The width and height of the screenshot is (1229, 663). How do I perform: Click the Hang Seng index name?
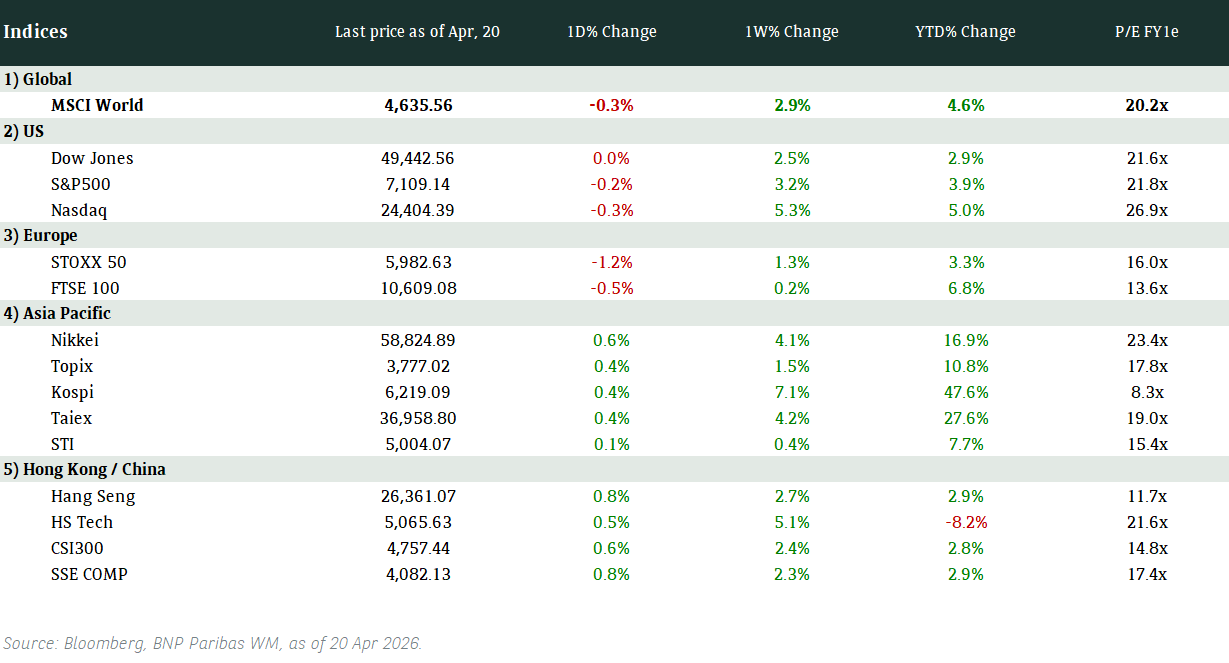93,496
